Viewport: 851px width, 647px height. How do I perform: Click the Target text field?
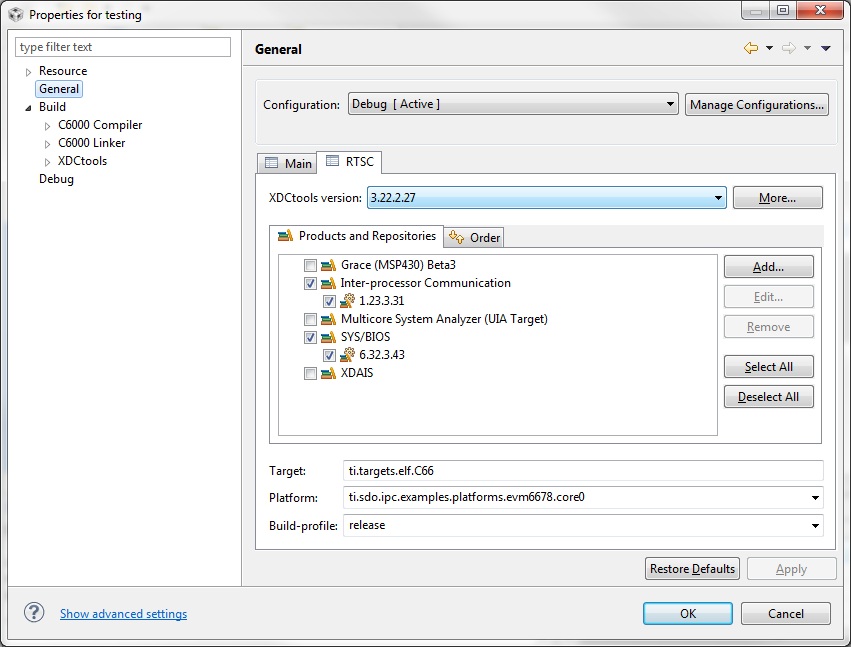[583, 471]
